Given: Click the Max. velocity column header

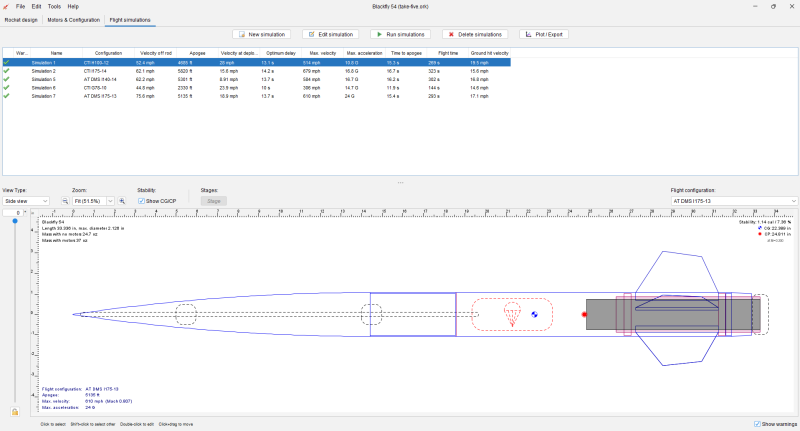Looking at the screenshot, I should click(x=322, y=53).
